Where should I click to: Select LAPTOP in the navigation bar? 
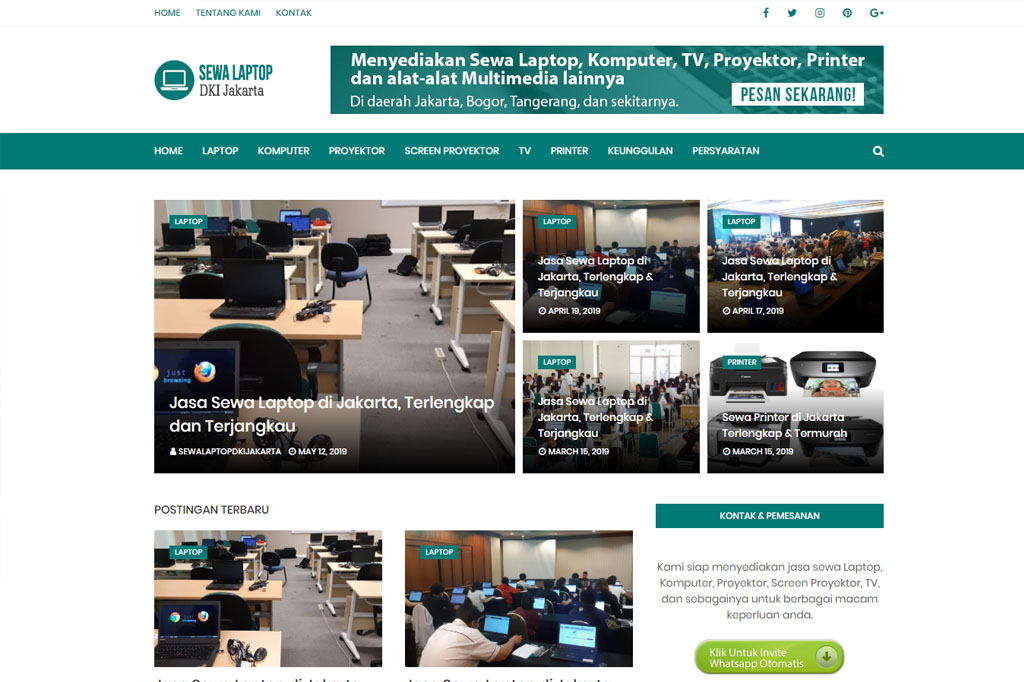220,151
